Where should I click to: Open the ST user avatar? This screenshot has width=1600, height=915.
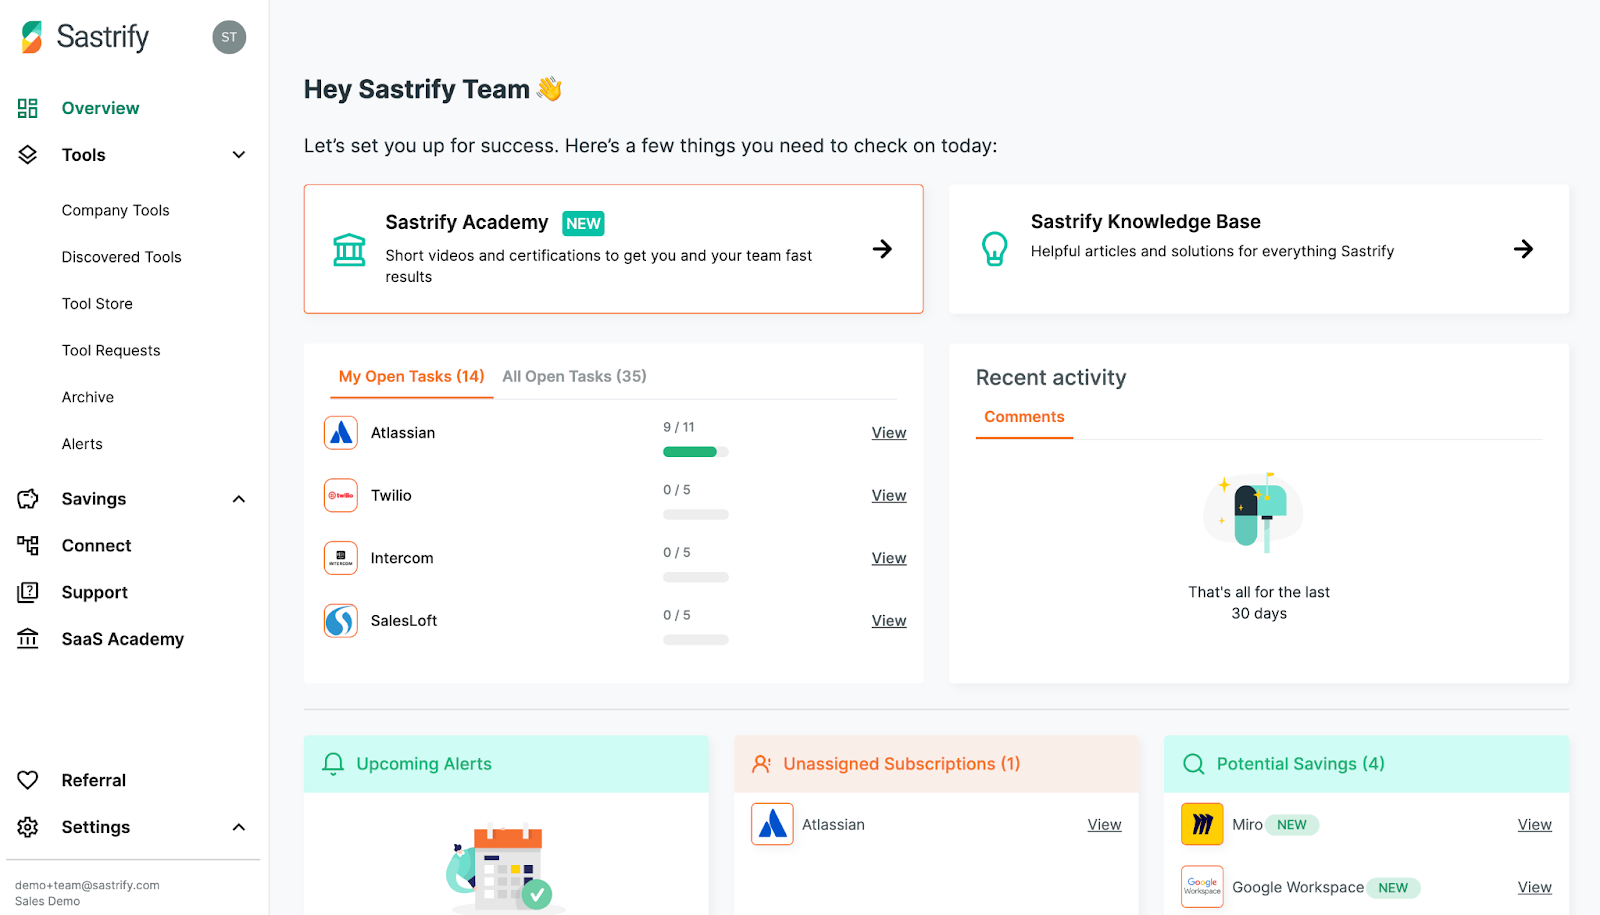coord(229,37)
